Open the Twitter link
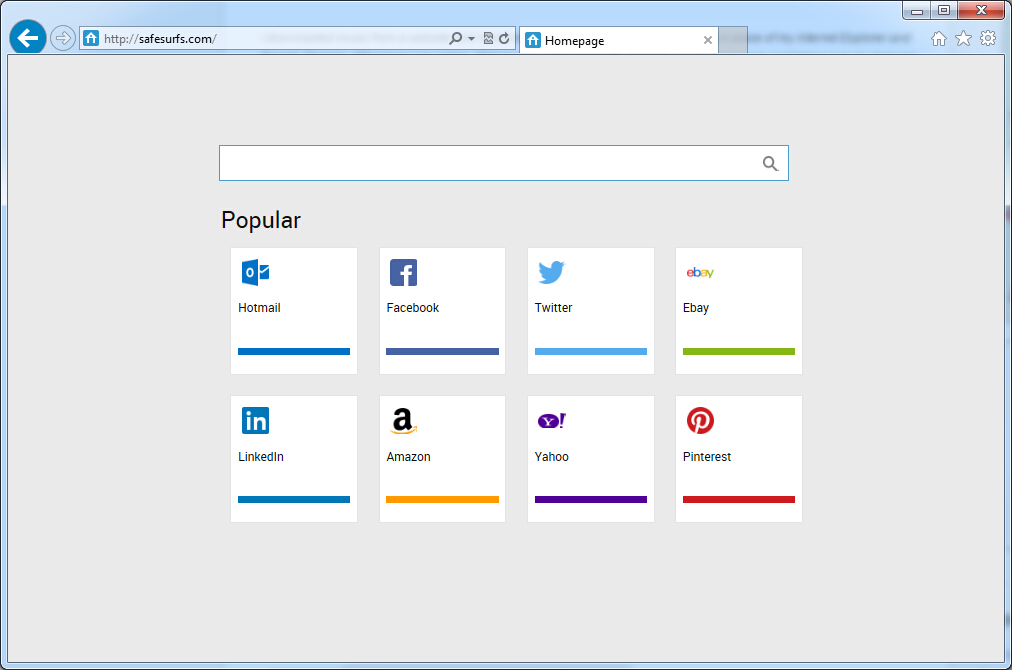The image size is (1012, 670). (x=553, y=308)
